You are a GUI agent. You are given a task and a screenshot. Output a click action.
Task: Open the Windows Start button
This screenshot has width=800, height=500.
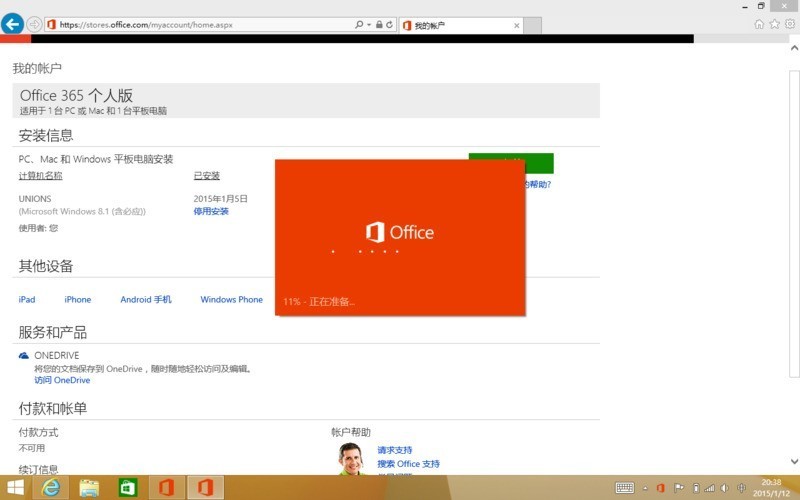click(15, 488)
